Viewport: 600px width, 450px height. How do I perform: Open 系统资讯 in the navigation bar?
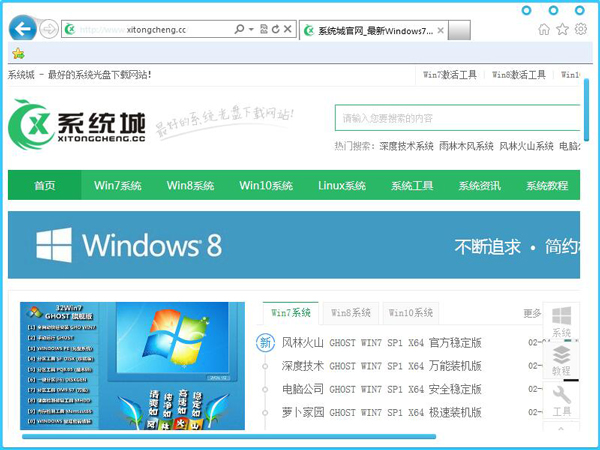click(479, 185)
